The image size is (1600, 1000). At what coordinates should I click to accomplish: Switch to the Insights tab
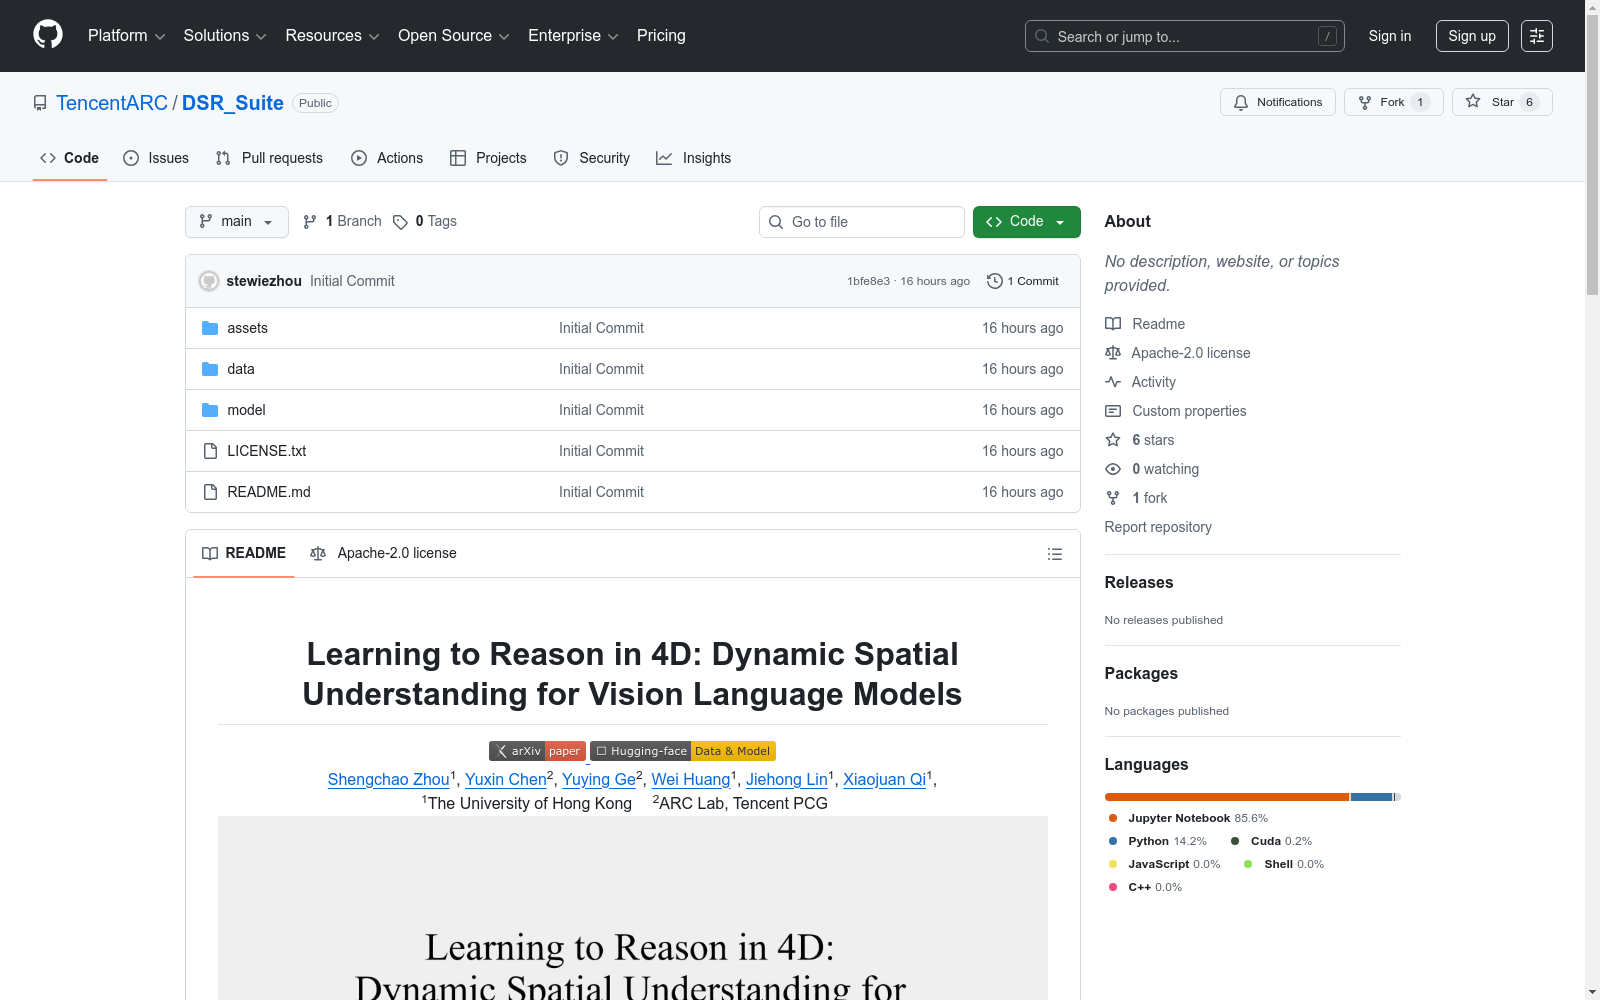pos(694,158)
